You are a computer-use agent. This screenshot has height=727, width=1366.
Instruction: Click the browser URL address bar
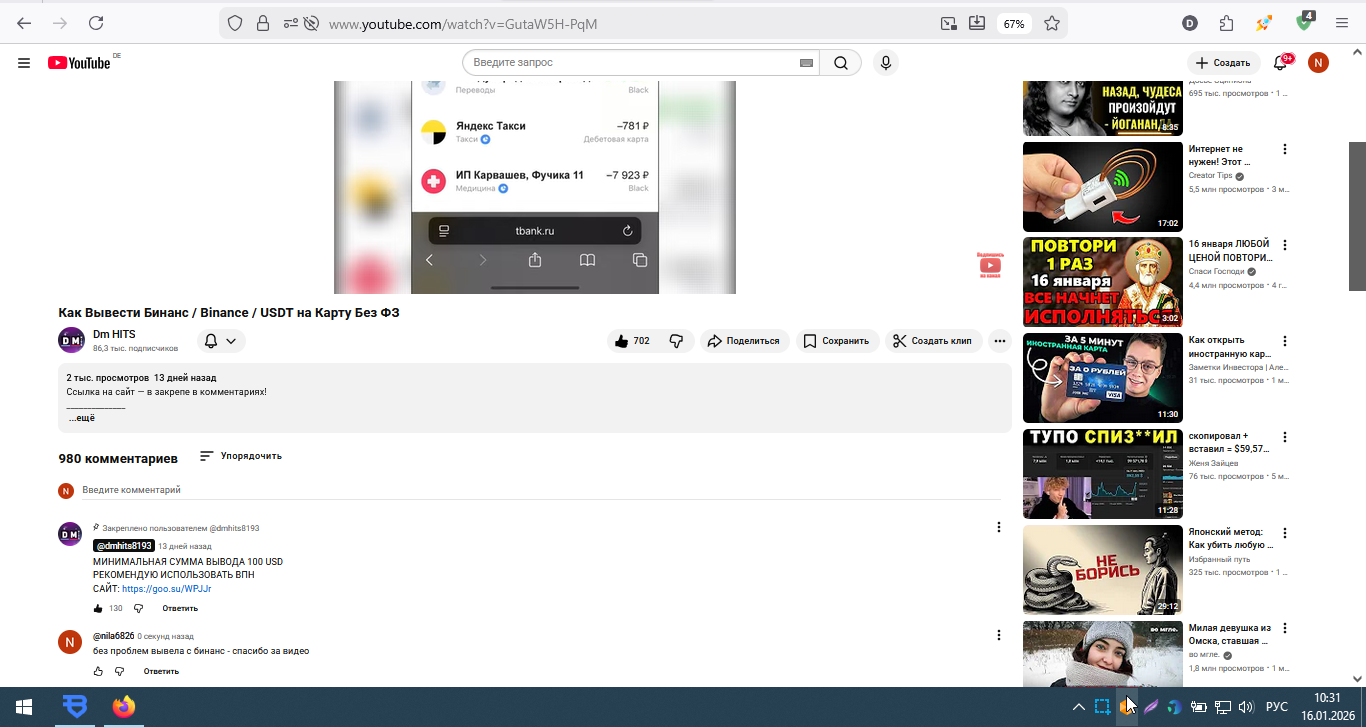630,23
